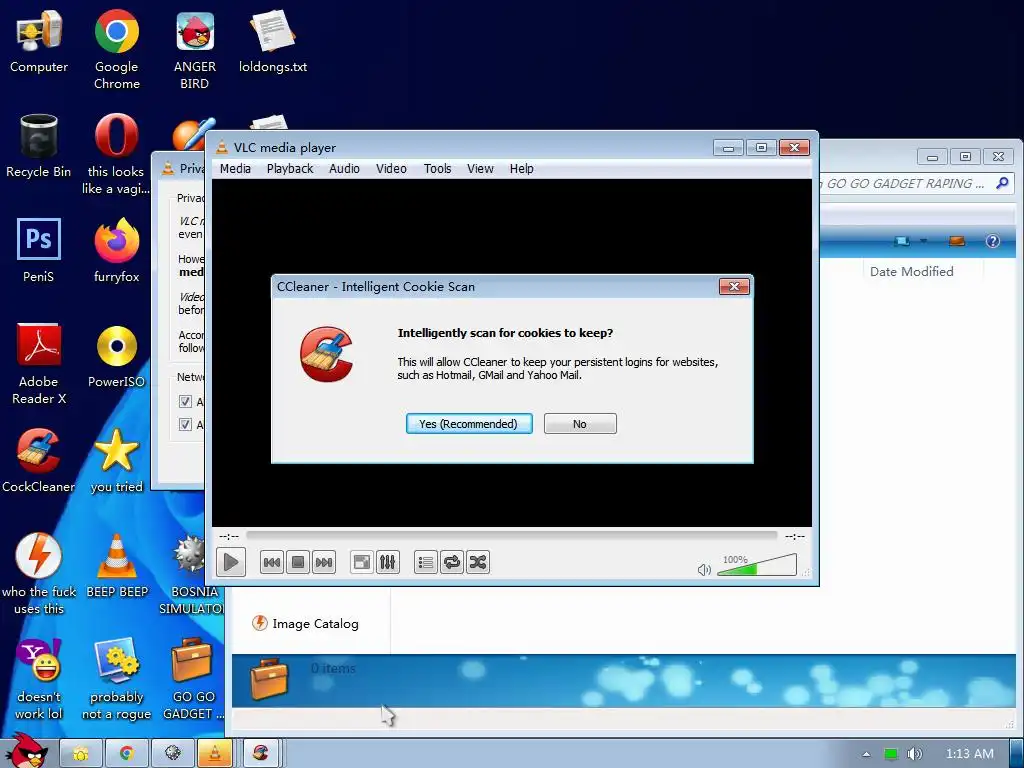
Task: Open the star icon labeled you tried
Action: click(116, 460)
